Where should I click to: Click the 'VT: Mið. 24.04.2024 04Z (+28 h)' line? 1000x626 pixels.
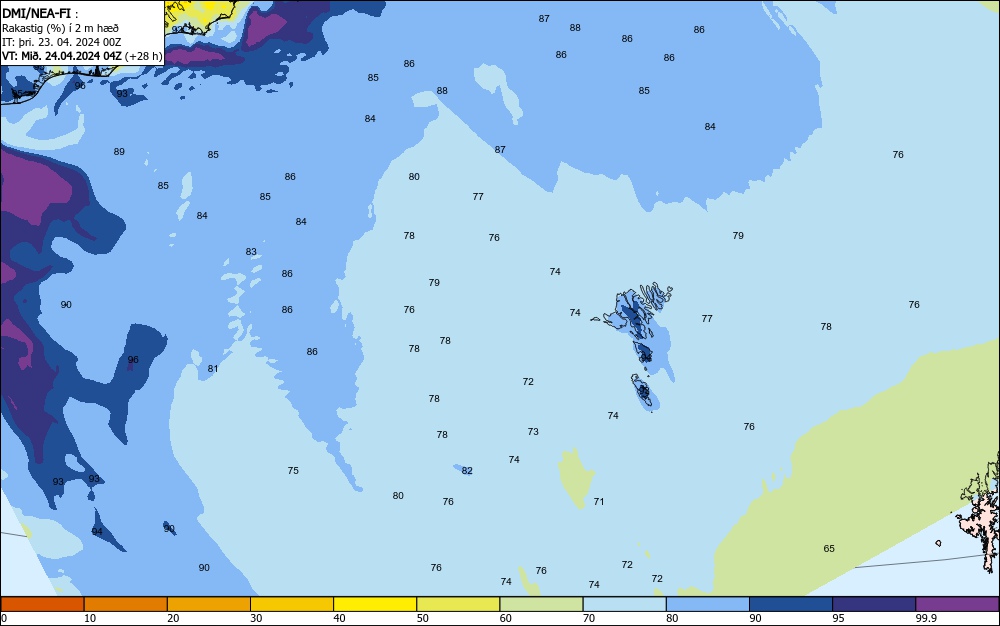tap(82, 56)
